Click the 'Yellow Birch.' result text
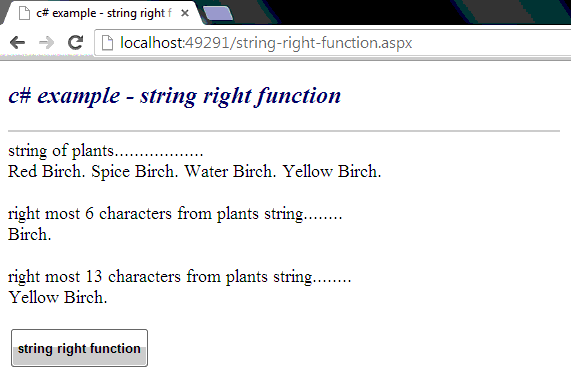This screenshot has width=571, height=381. (58, 297)
